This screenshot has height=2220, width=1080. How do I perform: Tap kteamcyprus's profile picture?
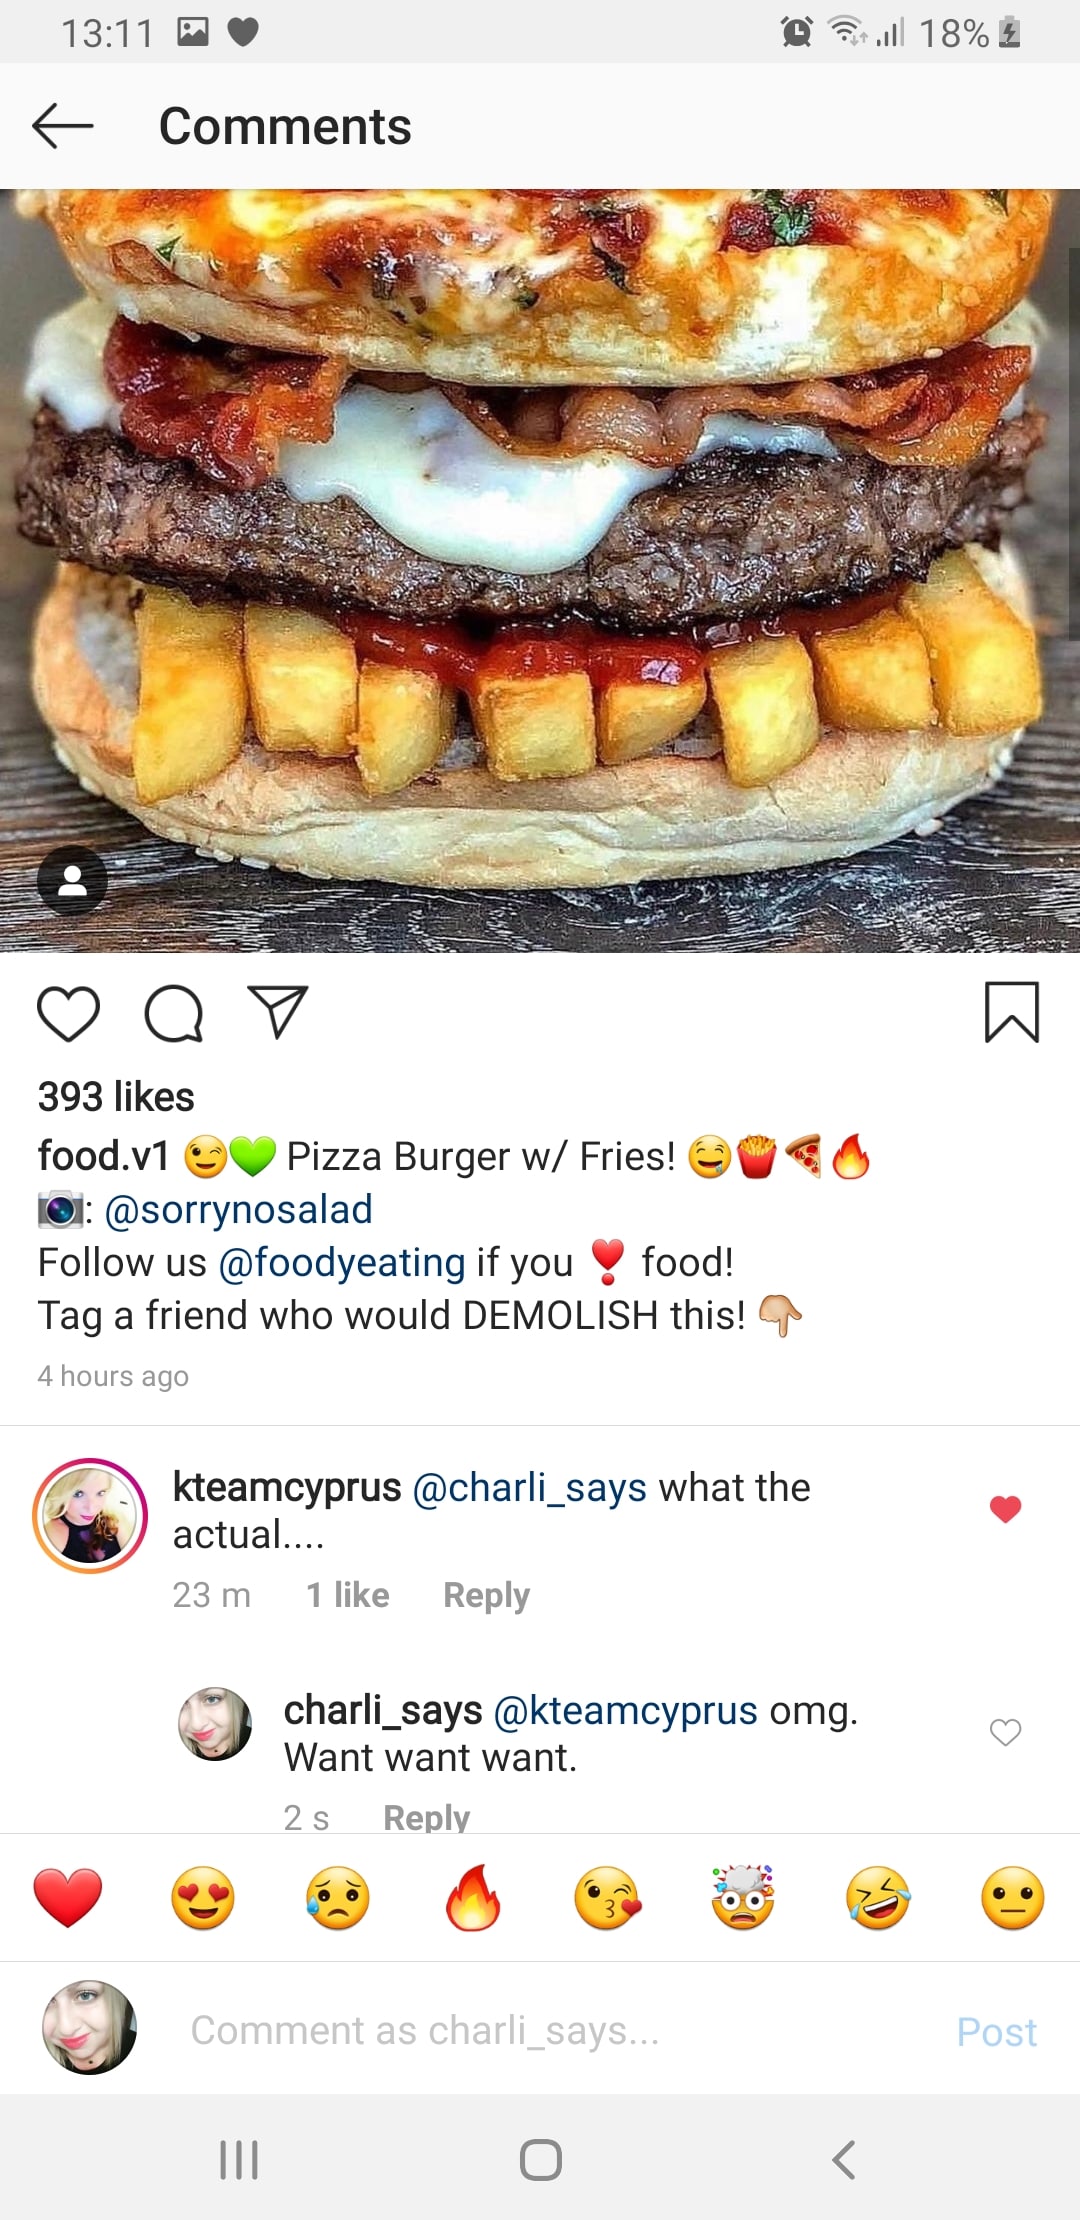90,1516
